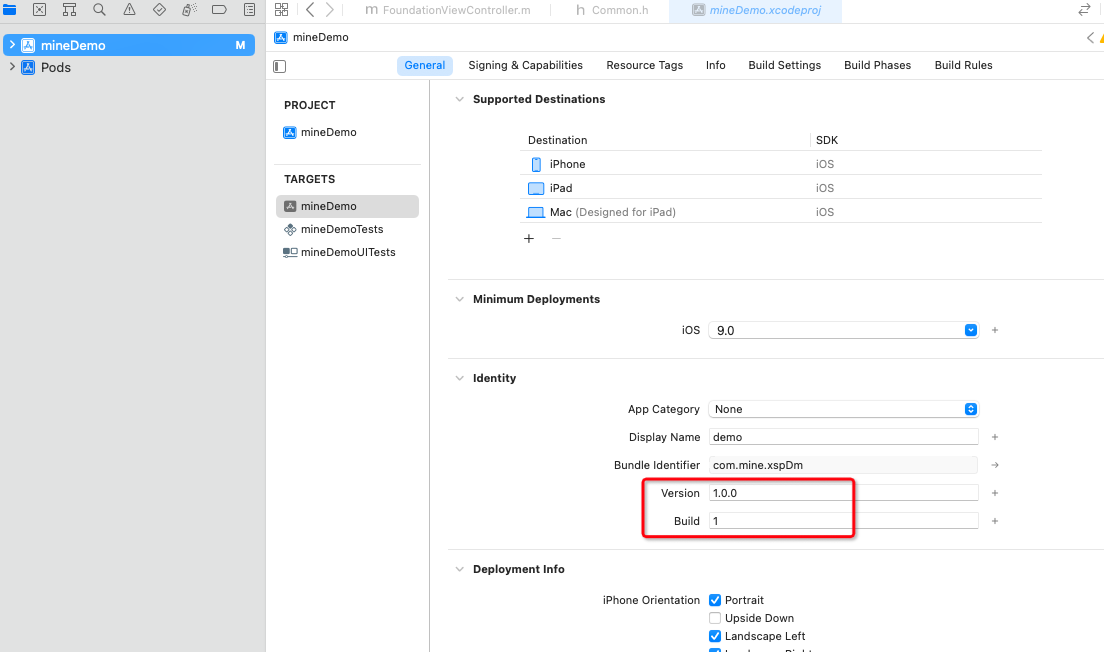Screen dimensions: 1104x652
Task: Add a deployment target with the plus next to iOS 9.0
Action: [x=995, y=330]
